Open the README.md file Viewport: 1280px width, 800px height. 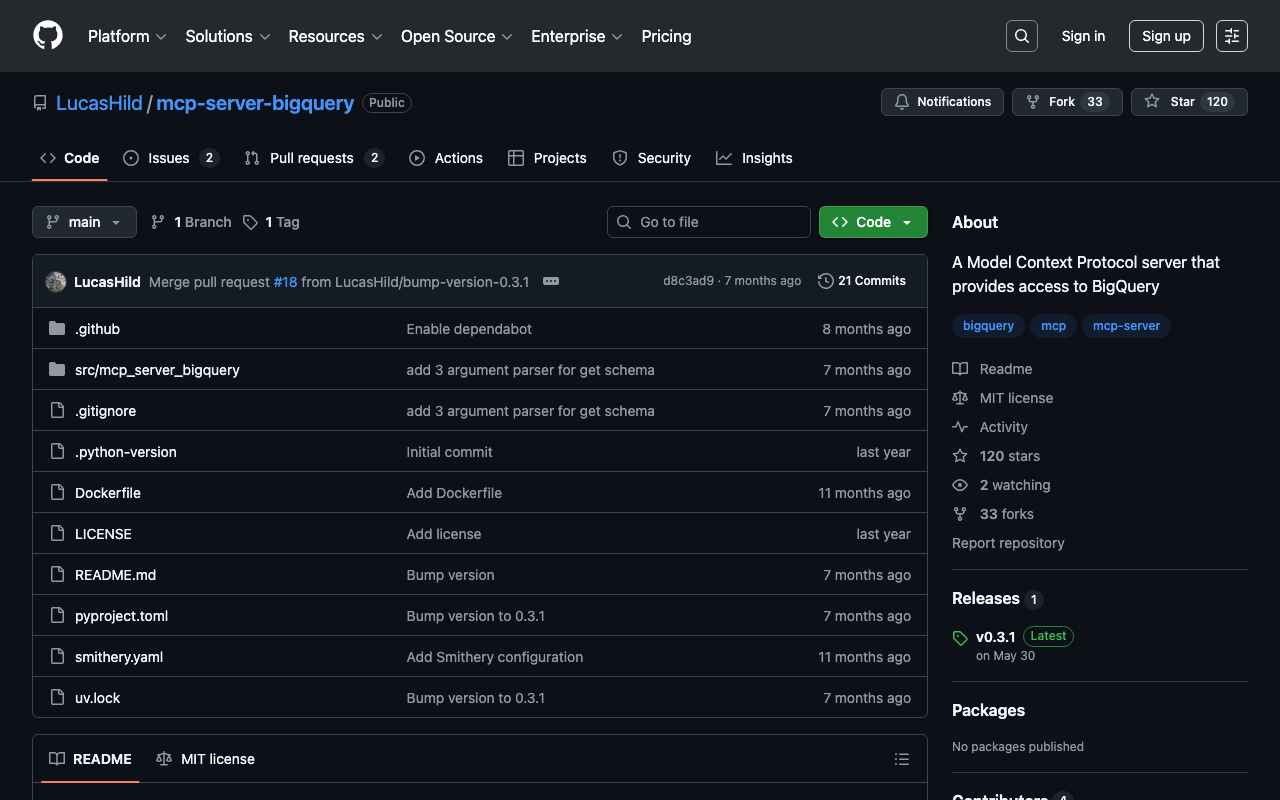click(x=115, y=575)
